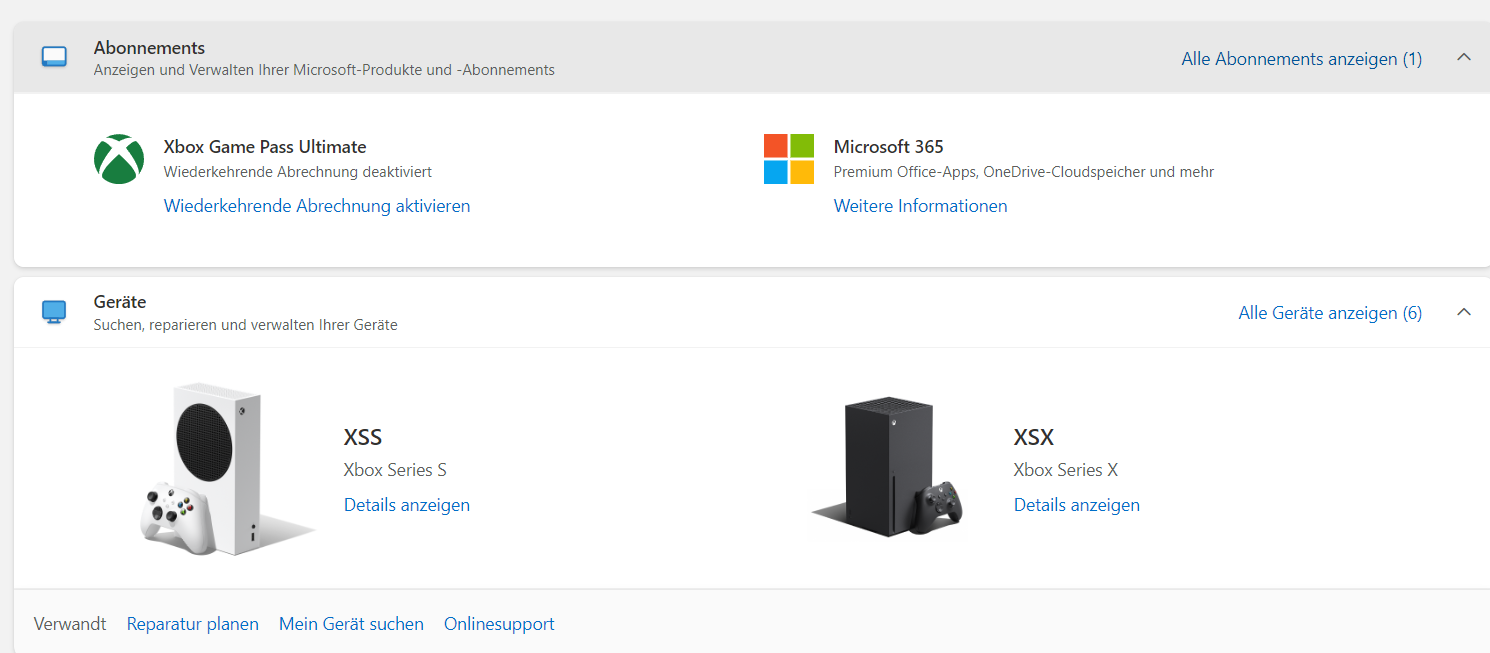Image resolution: width=1490 pixels, height=653 pixels.
Task: Click 'Wiederkehrende Abrechnung deaktiviert' status text
Action: click(x=298, y=172)
